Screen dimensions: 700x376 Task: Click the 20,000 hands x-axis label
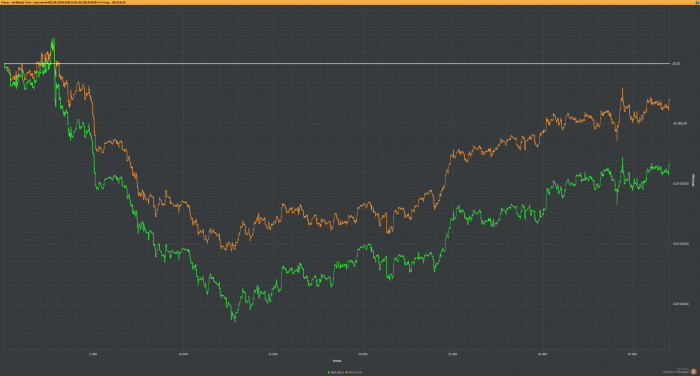tap(363, 354)
